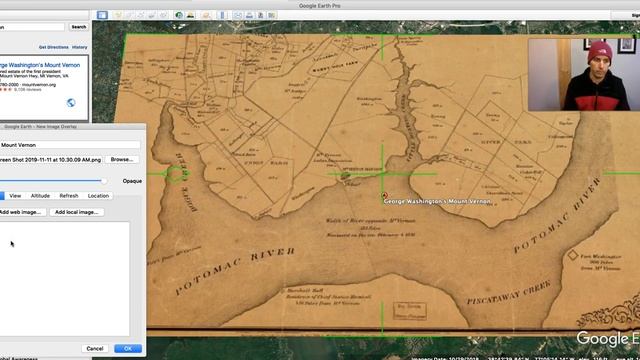Viewport: 640px width, 360px height.
Task: Click into the search text field
Action: (x=32, y=27)
